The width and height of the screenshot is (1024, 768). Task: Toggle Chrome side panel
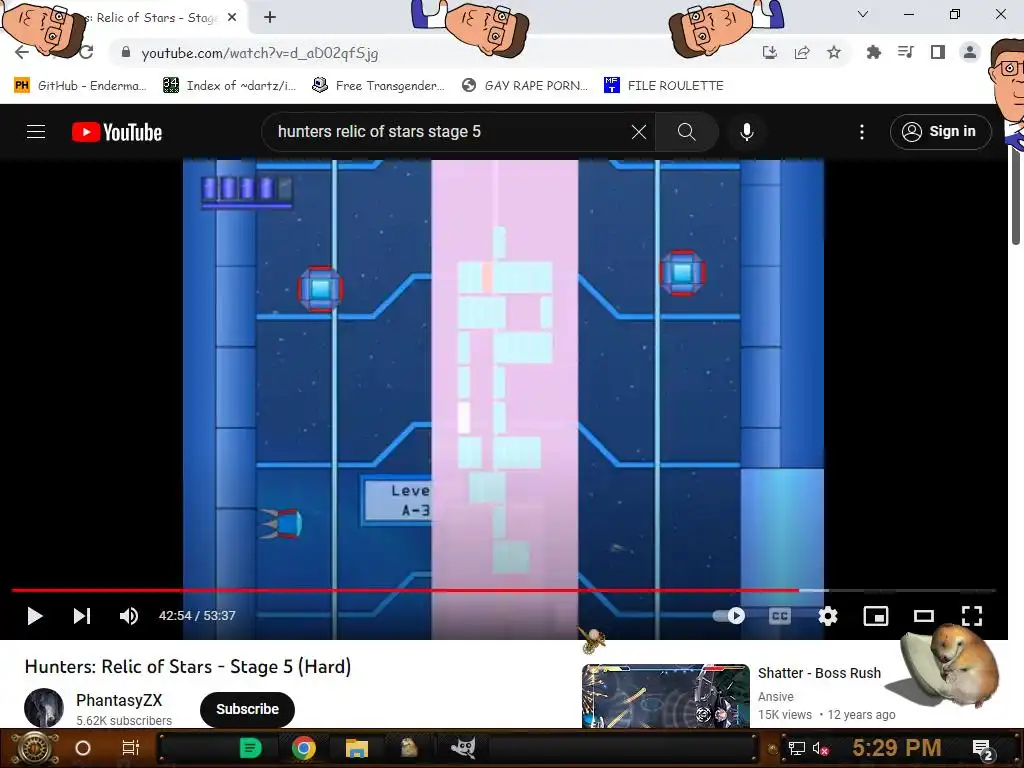point(938,52)
